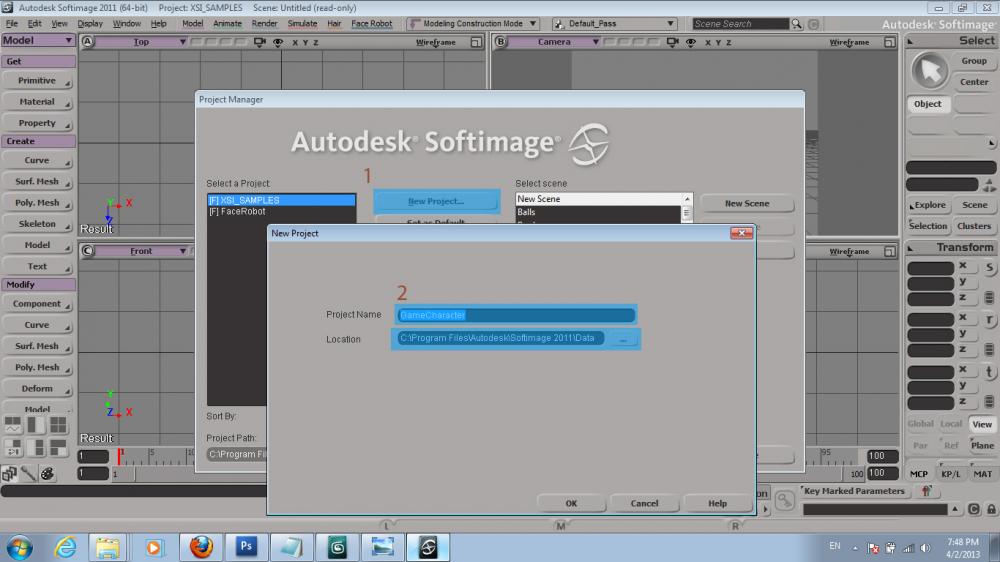
Task: Toggle Global transform mode
Action: click(x=920, y=424)
